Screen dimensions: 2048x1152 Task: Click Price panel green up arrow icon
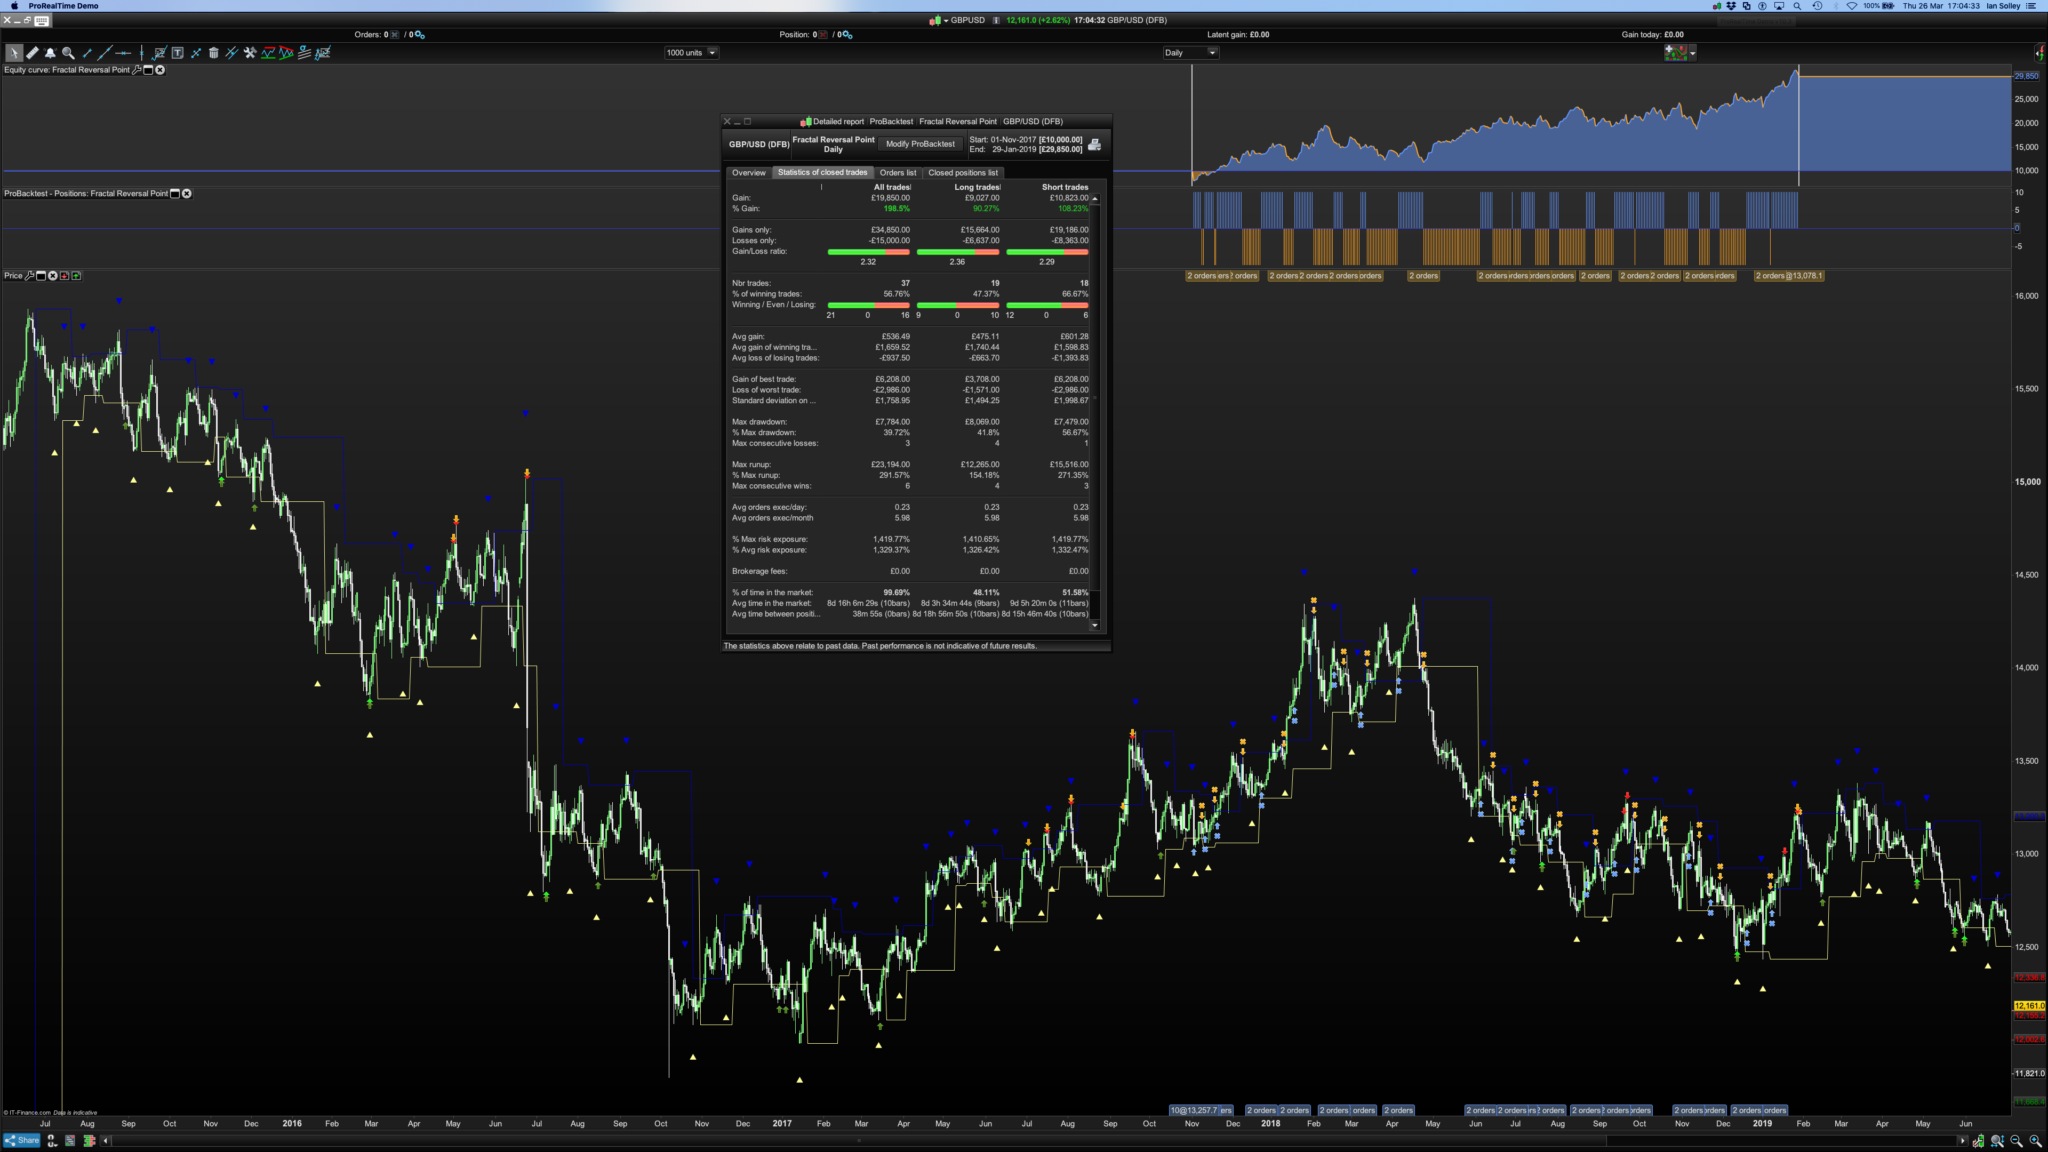[x=76, y=276]
